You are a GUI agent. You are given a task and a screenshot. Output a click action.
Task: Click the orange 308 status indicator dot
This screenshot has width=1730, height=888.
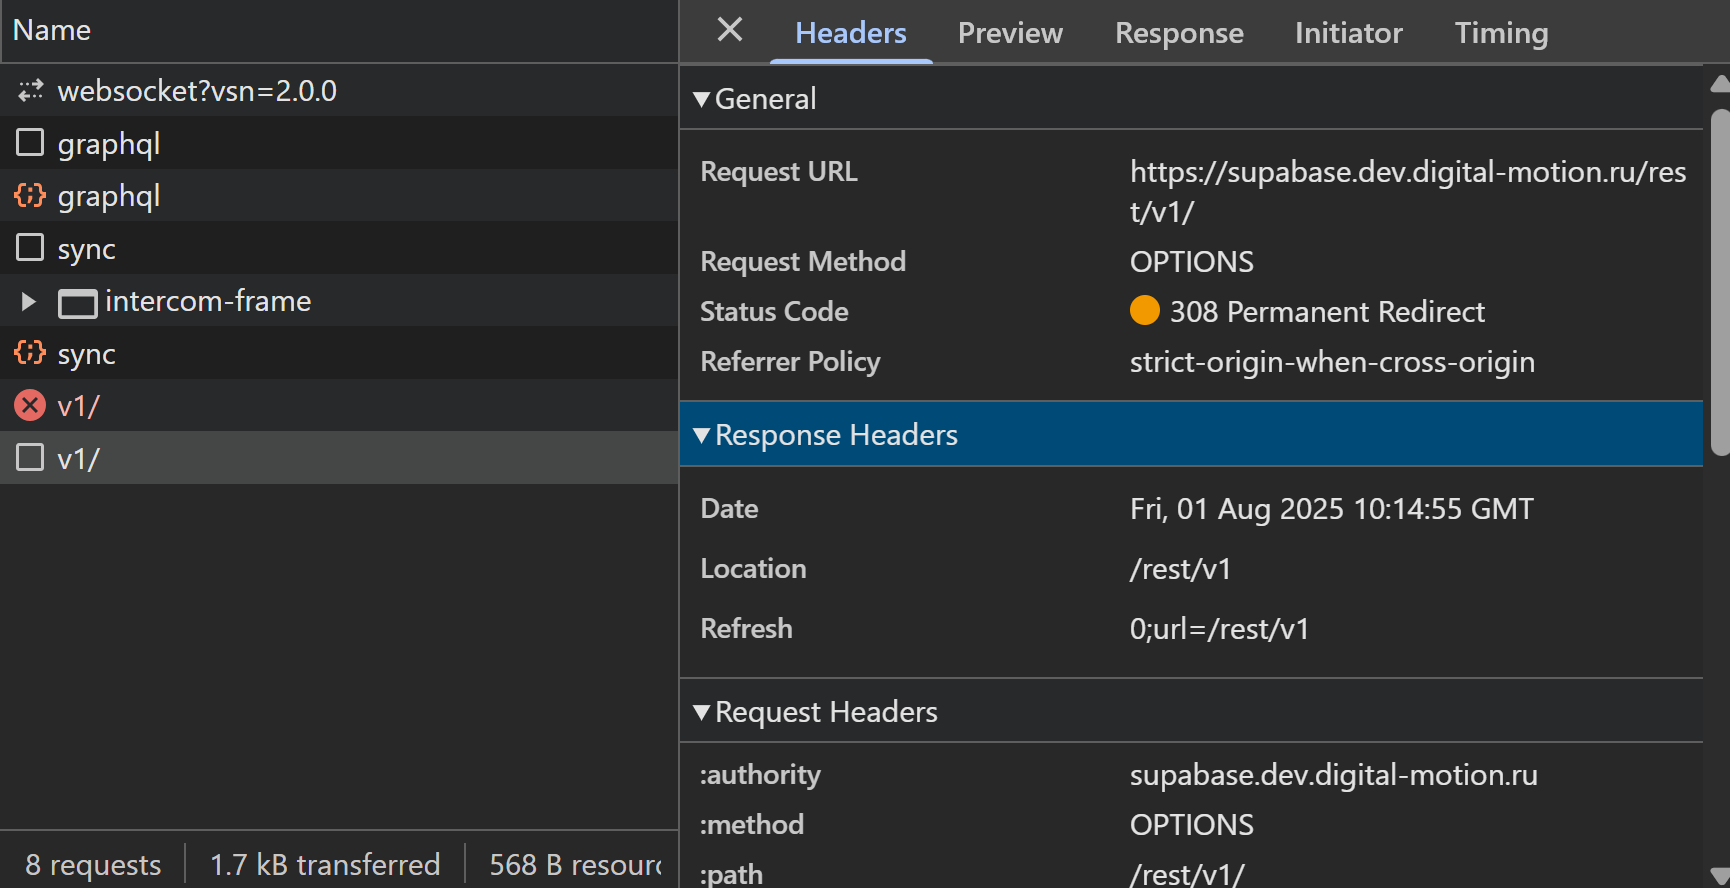point(1144,311)
